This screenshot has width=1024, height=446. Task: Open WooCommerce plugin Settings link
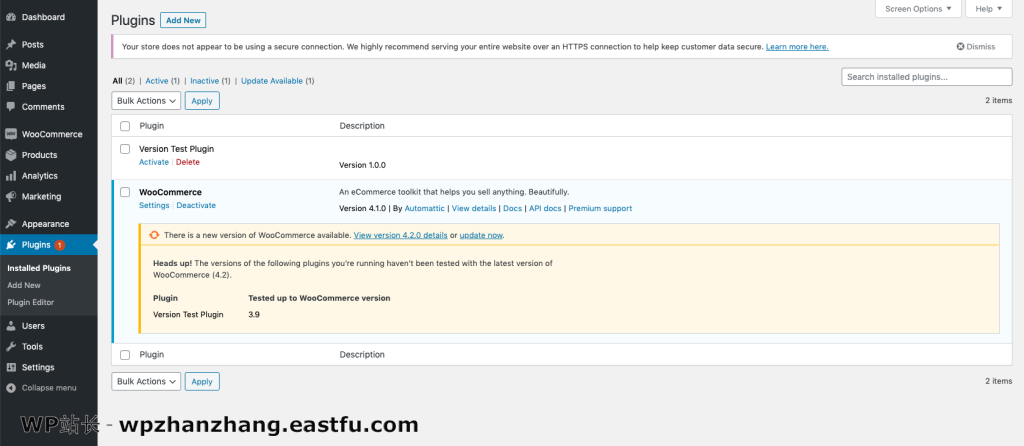(x=154, y=205)
